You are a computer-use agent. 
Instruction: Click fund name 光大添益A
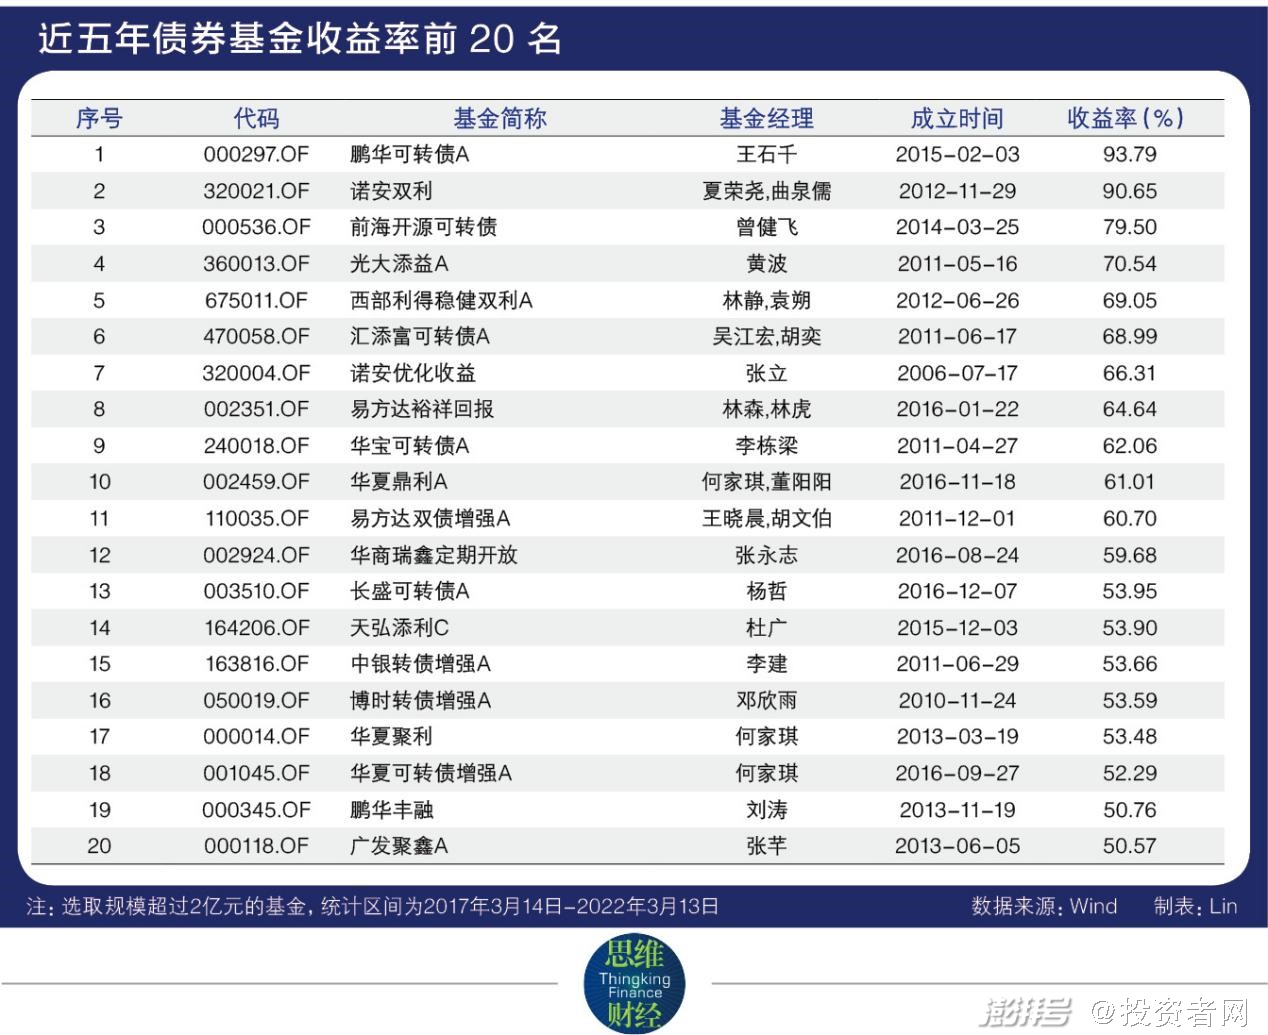[399, 264]
